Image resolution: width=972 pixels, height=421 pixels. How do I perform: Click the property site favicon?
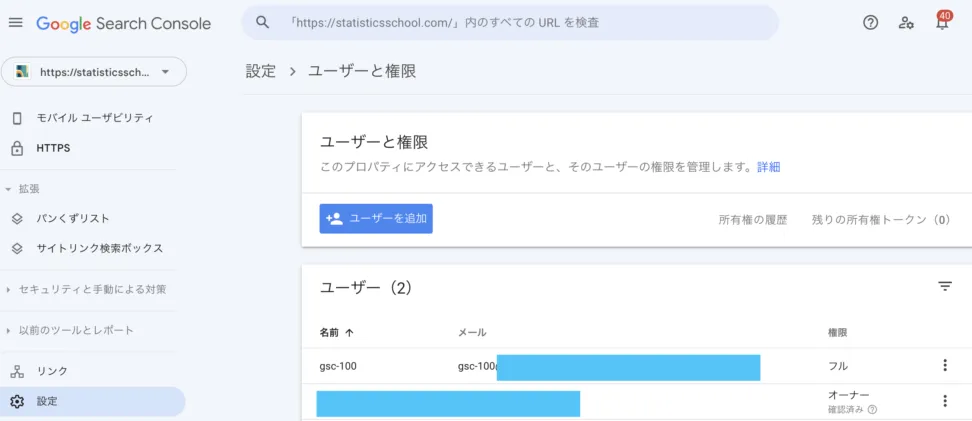coord(22,72)
